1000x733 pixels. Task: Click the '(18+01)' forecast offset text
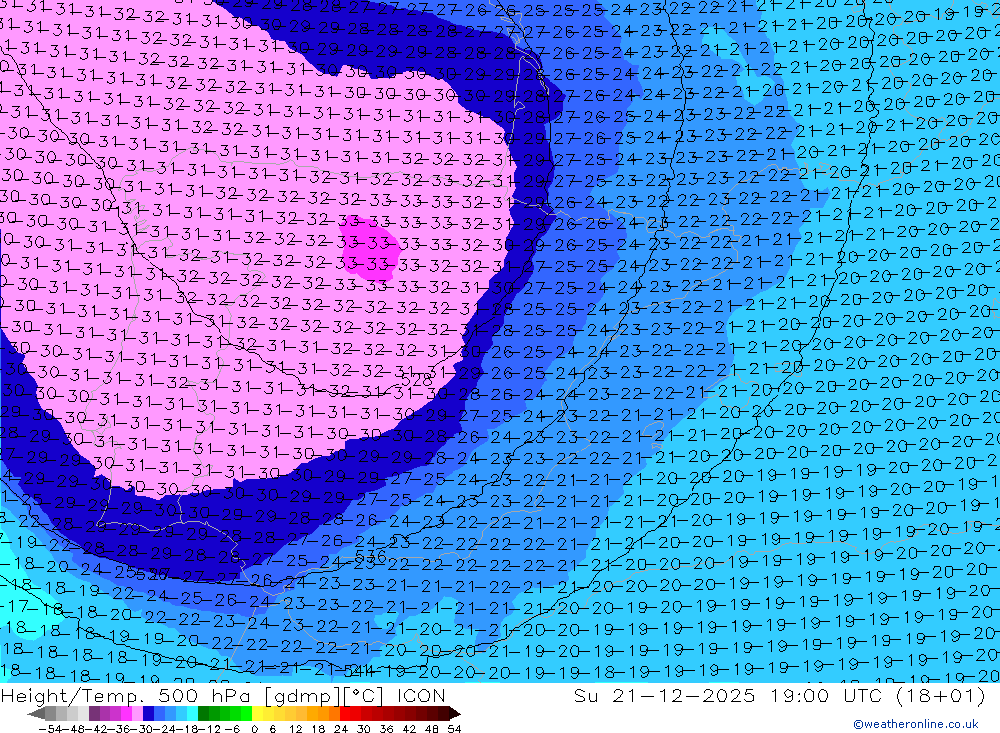tap(941, 695)
